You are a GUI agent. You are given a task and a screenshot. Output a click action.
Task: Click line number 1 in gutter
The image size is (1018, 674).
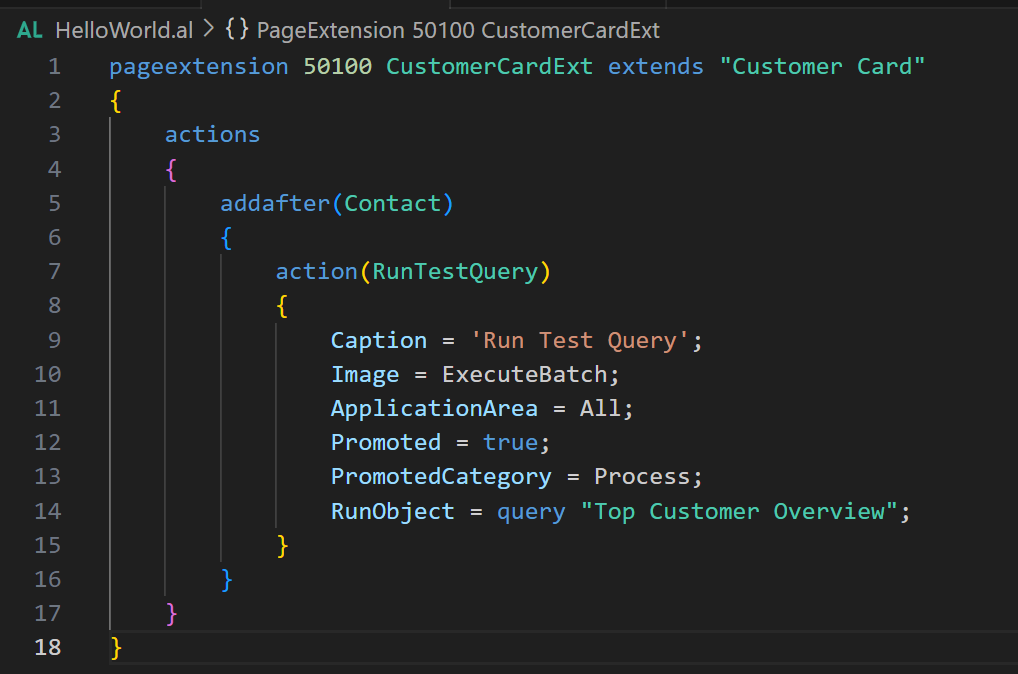[x=55, y=66]
